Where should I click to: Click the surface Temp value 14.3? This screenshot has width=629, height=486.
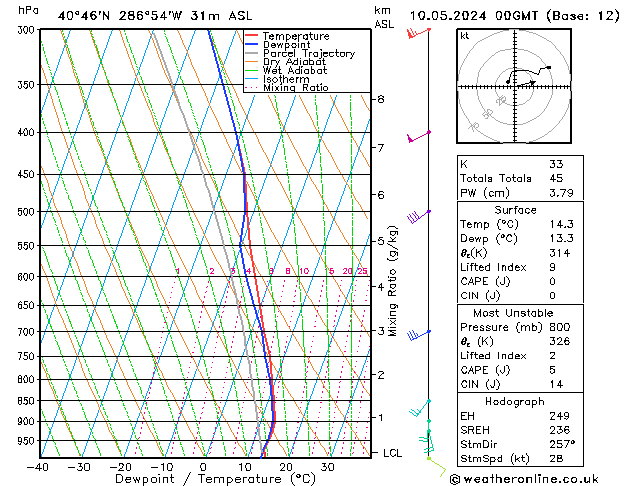pos(561,224)
